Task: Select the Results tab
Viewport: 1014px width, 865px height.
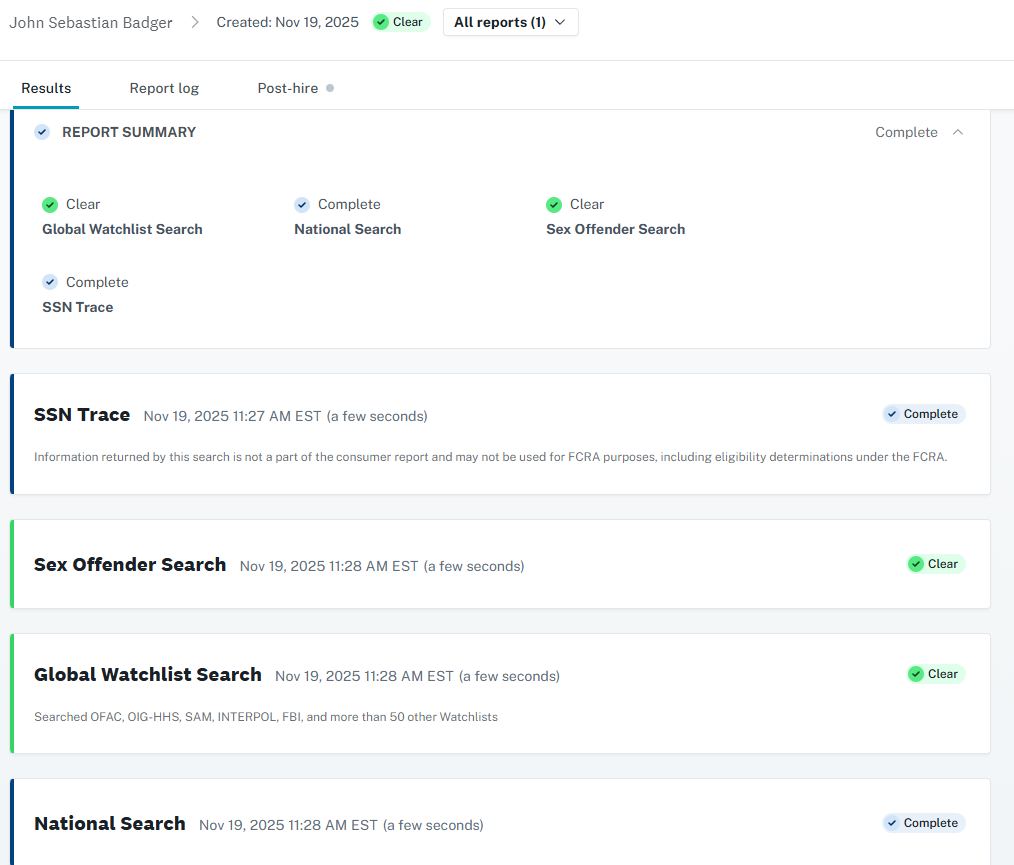Action: coord(46,88)
